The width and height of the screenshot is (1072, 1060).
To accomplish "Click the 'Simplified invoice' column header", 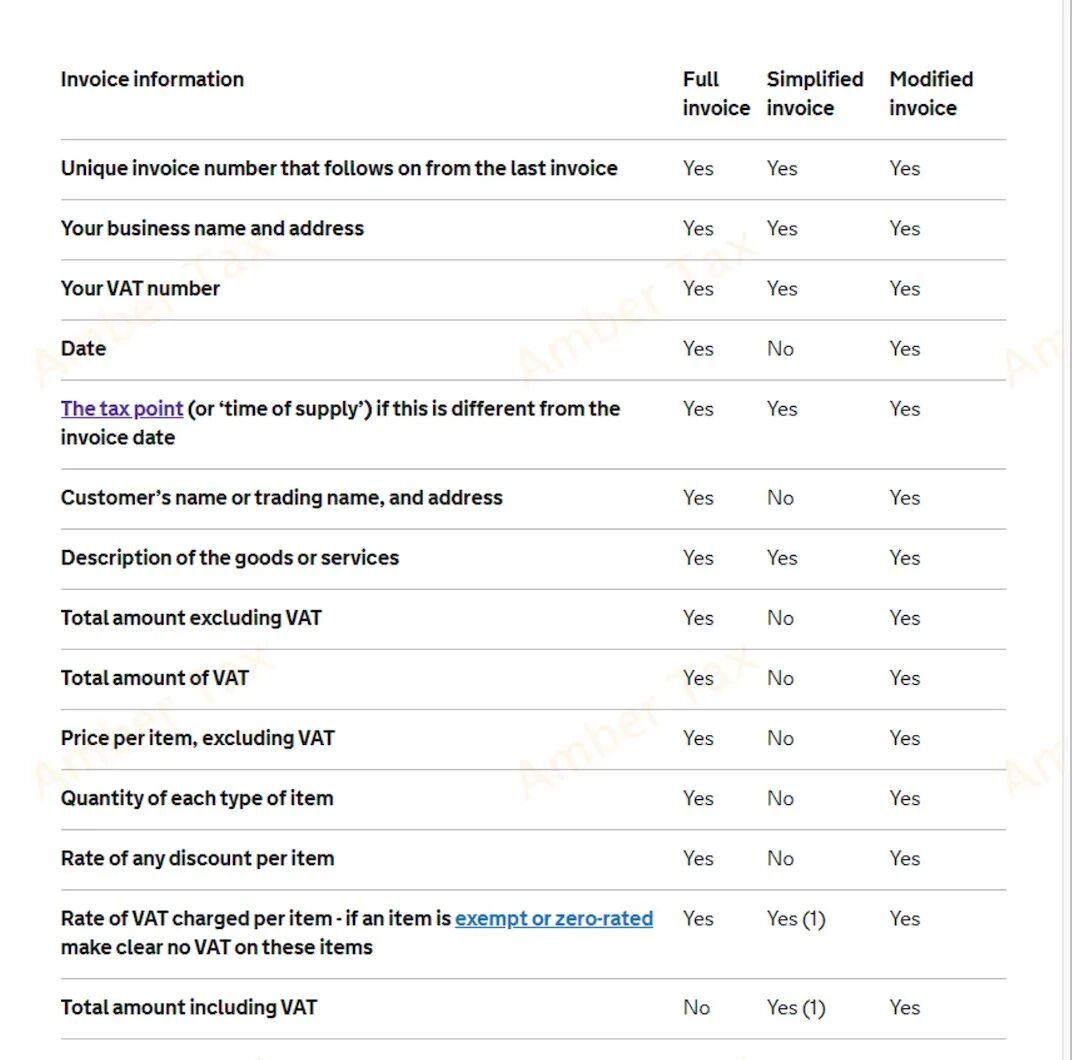I will (x=814, y=93).
